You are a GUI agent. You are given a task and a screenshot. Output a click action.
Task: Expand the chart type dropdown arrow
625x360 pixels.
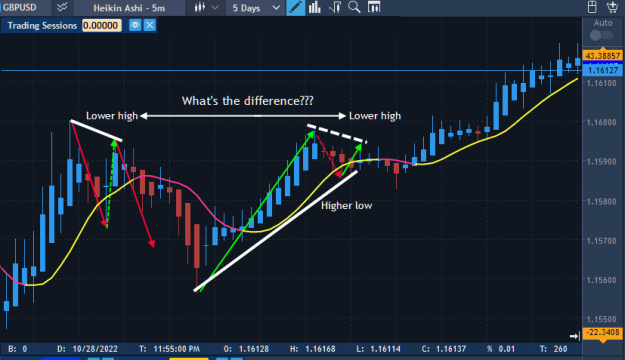pos(215,8)
